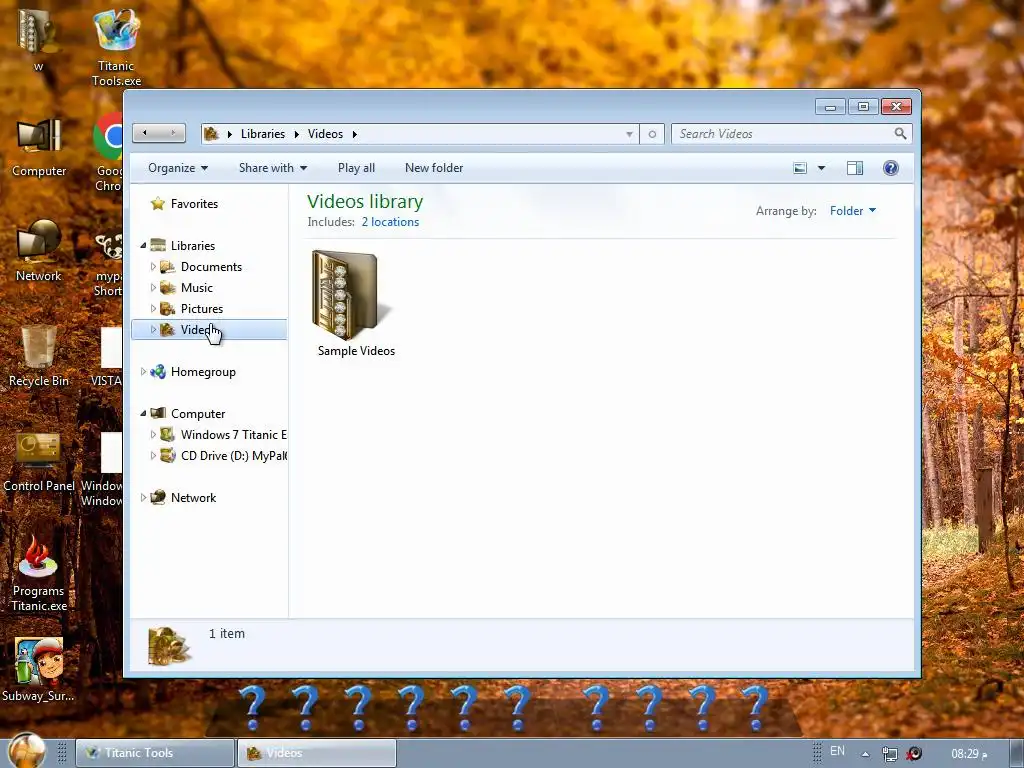Screen dimensions: 1024x768
Task: Expand the Videos tree node
Action: (x=153, y=329)
